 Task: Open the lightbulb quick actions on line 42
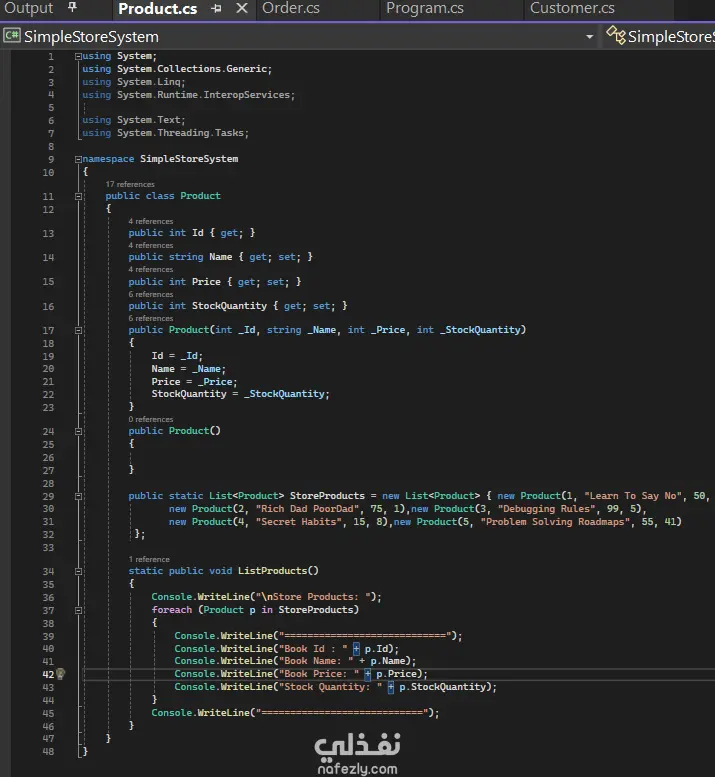click(x=60, y=674)
